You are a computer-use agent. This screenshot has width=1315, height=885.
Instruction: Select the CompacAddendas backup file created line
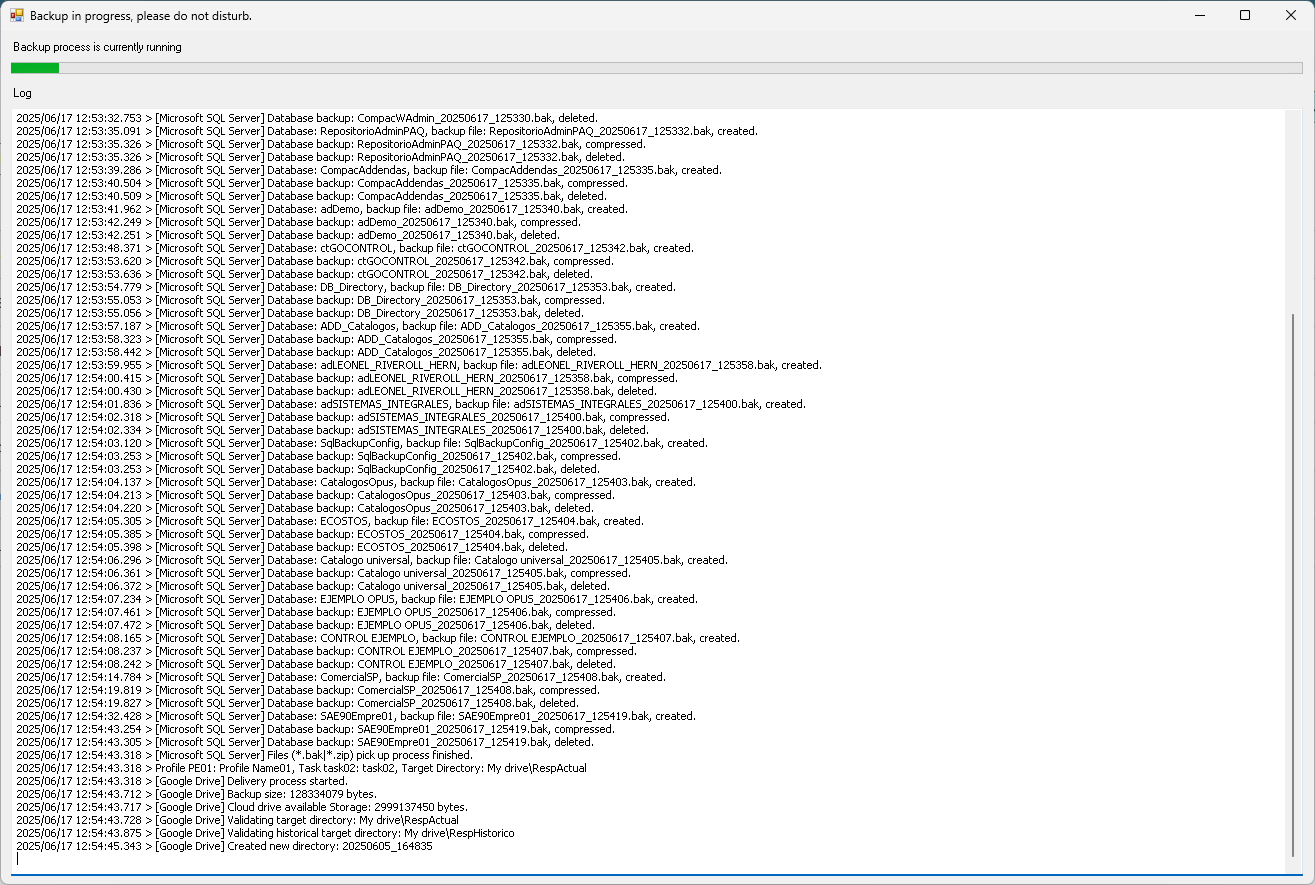click(369, 170)
